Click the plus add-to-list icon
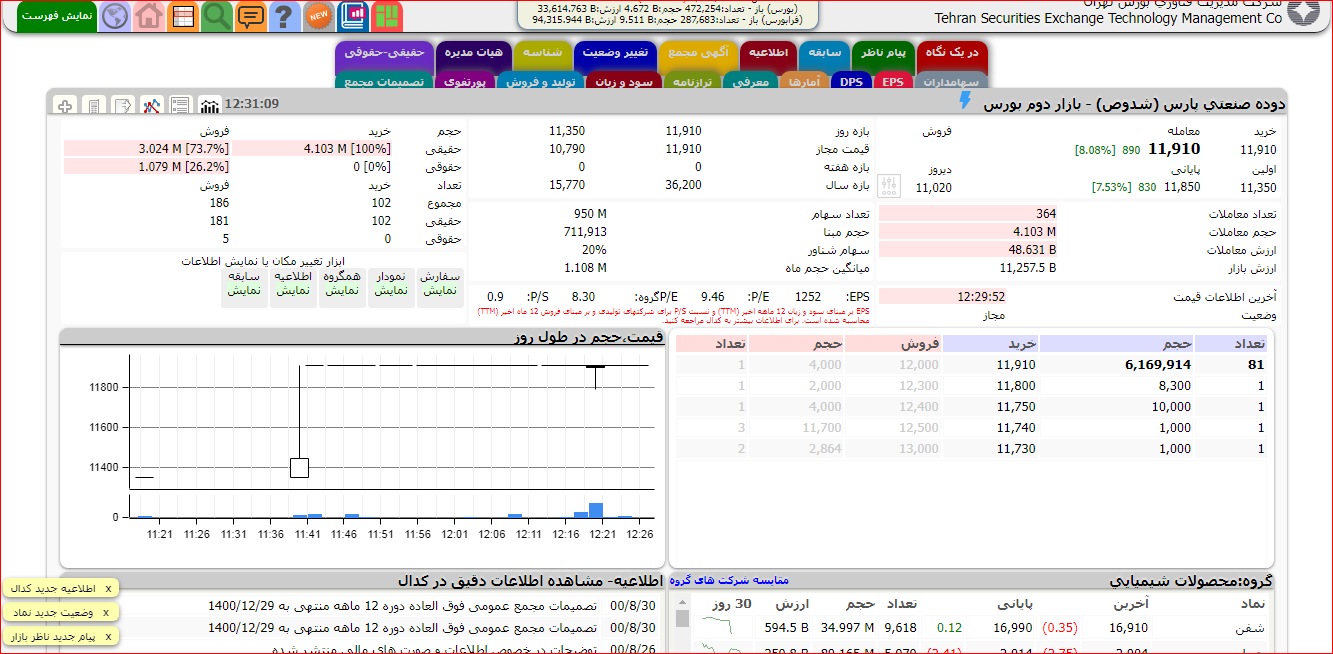The width and height of the screenshot is (1333, 654). (65, 105)
